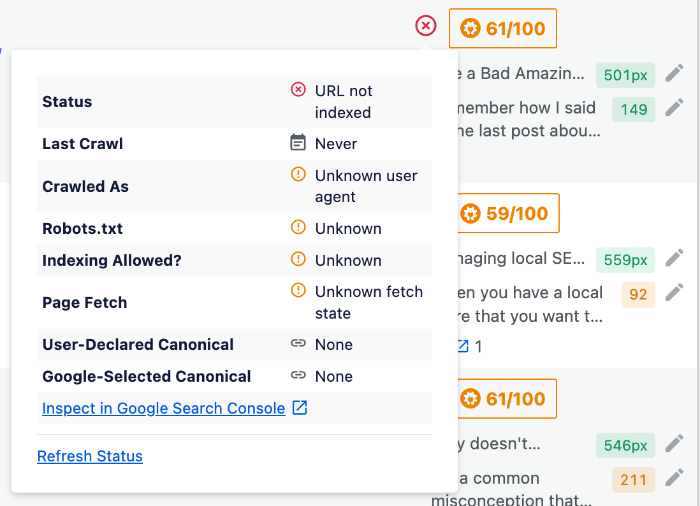Click the 149 description length badge
Image resolution: width=700 pixels, height=506 pixels.
[x=633, y=109]
